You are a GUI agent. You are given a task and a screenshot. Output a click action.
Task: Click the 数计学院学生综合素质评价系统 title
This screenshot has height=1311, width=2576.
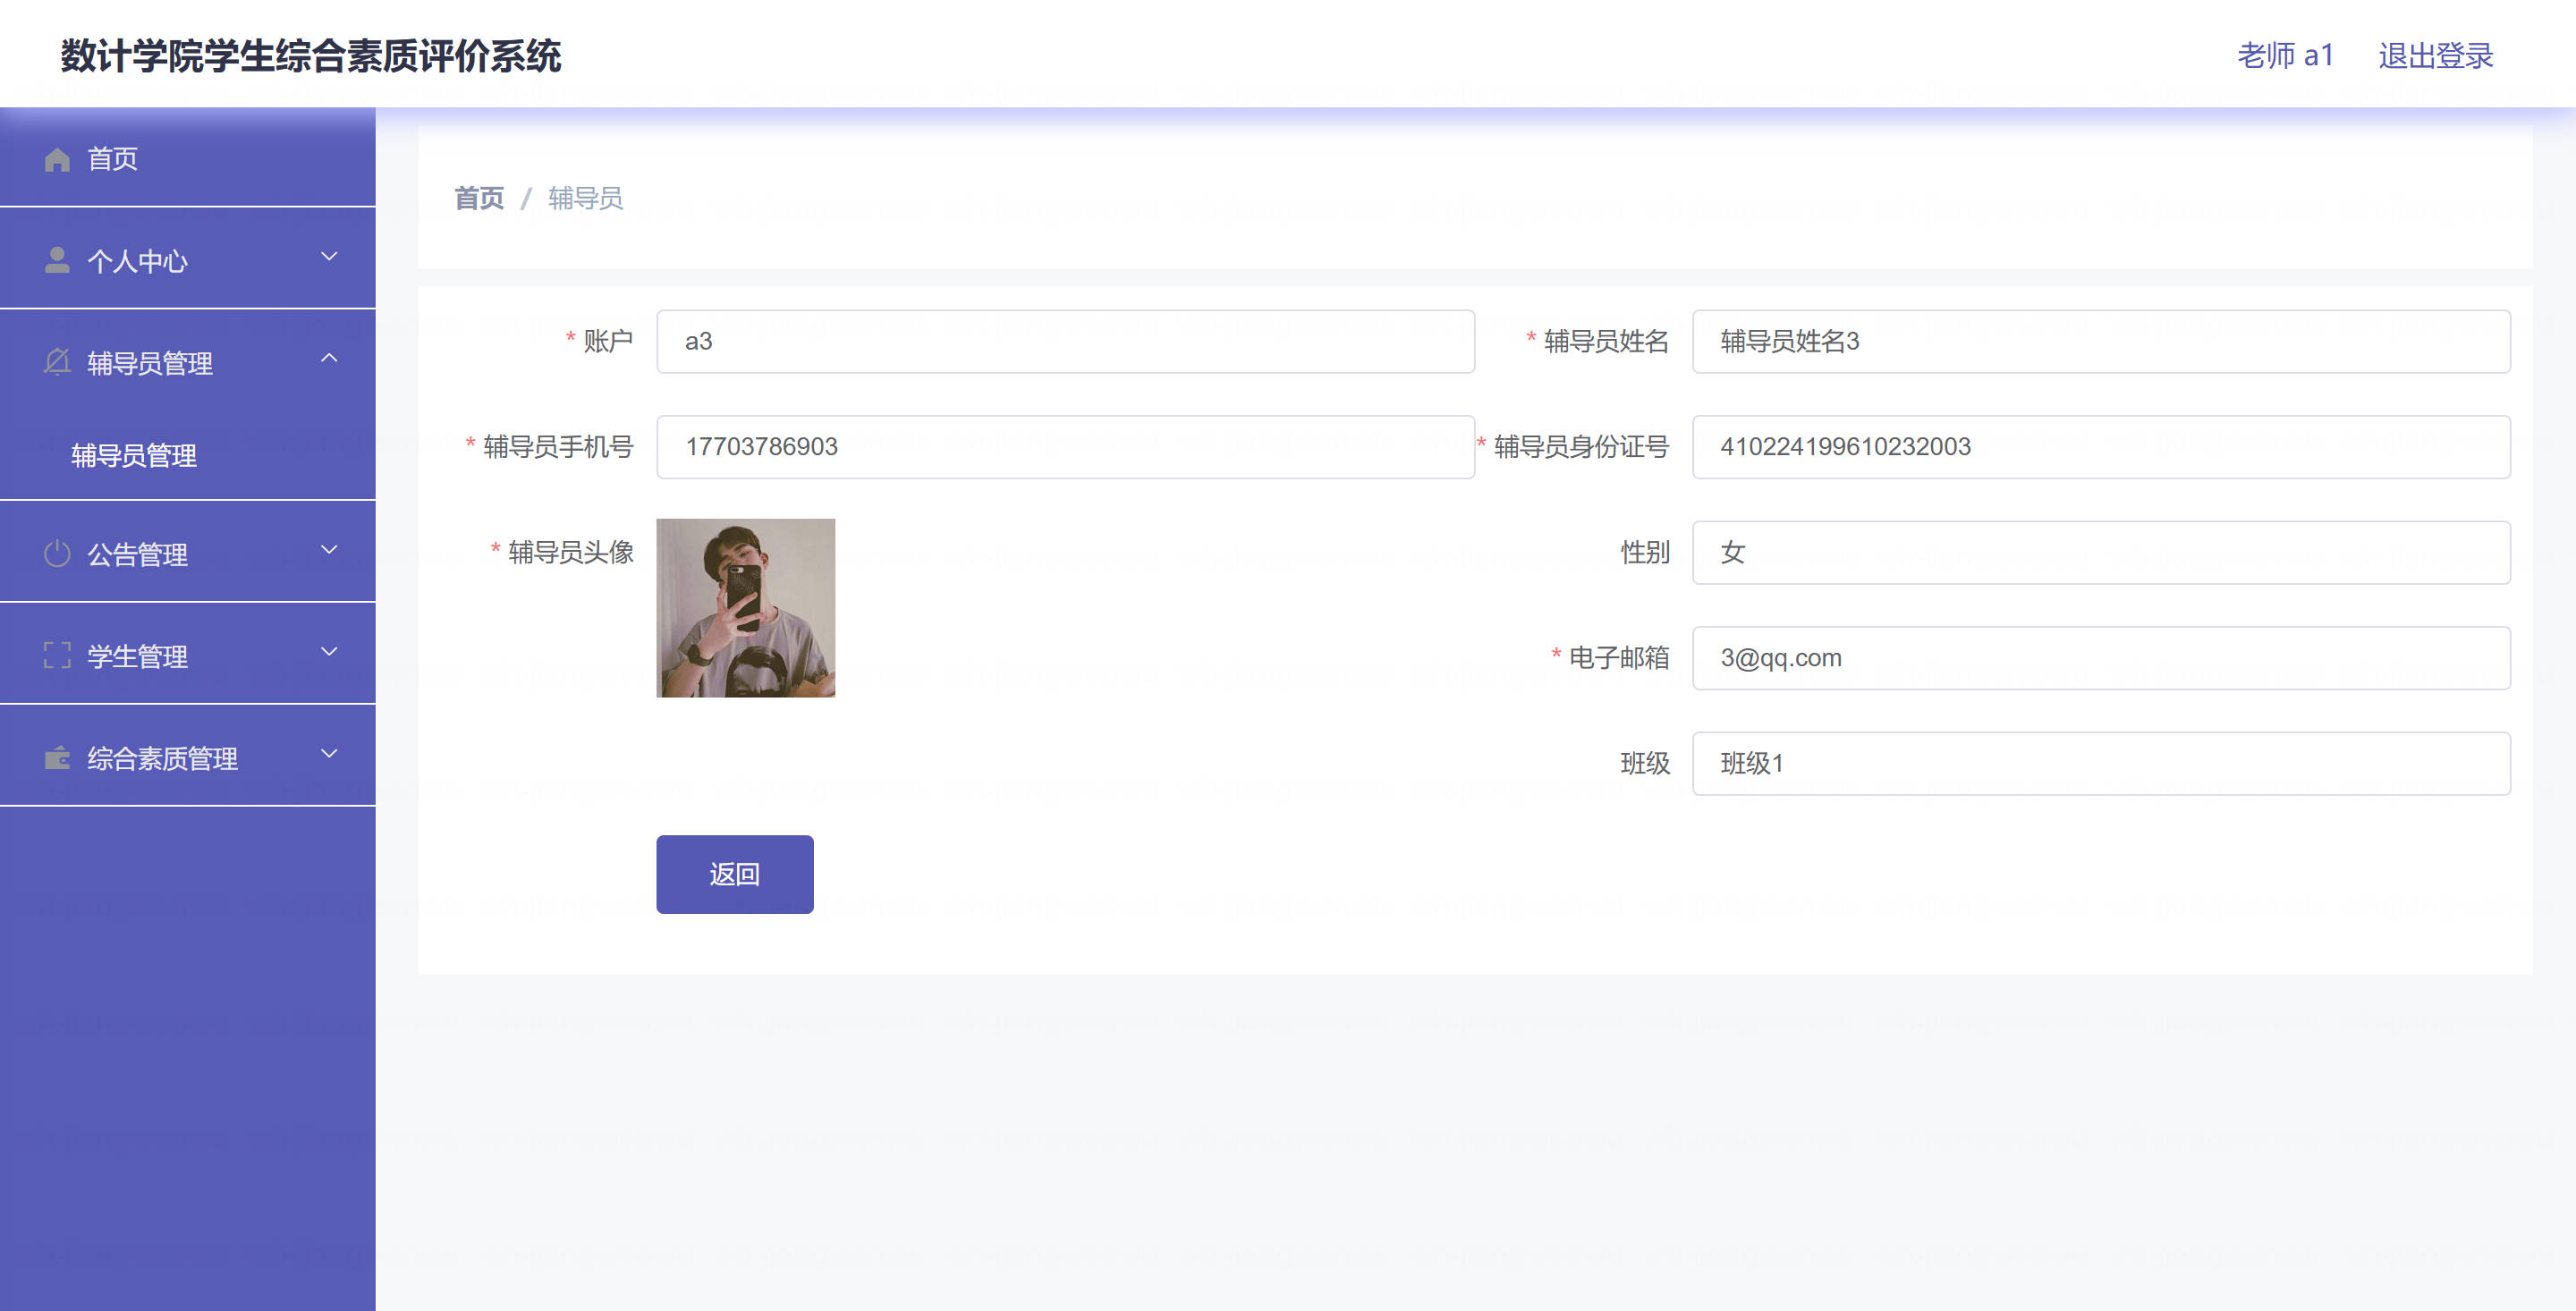point(311,55)
